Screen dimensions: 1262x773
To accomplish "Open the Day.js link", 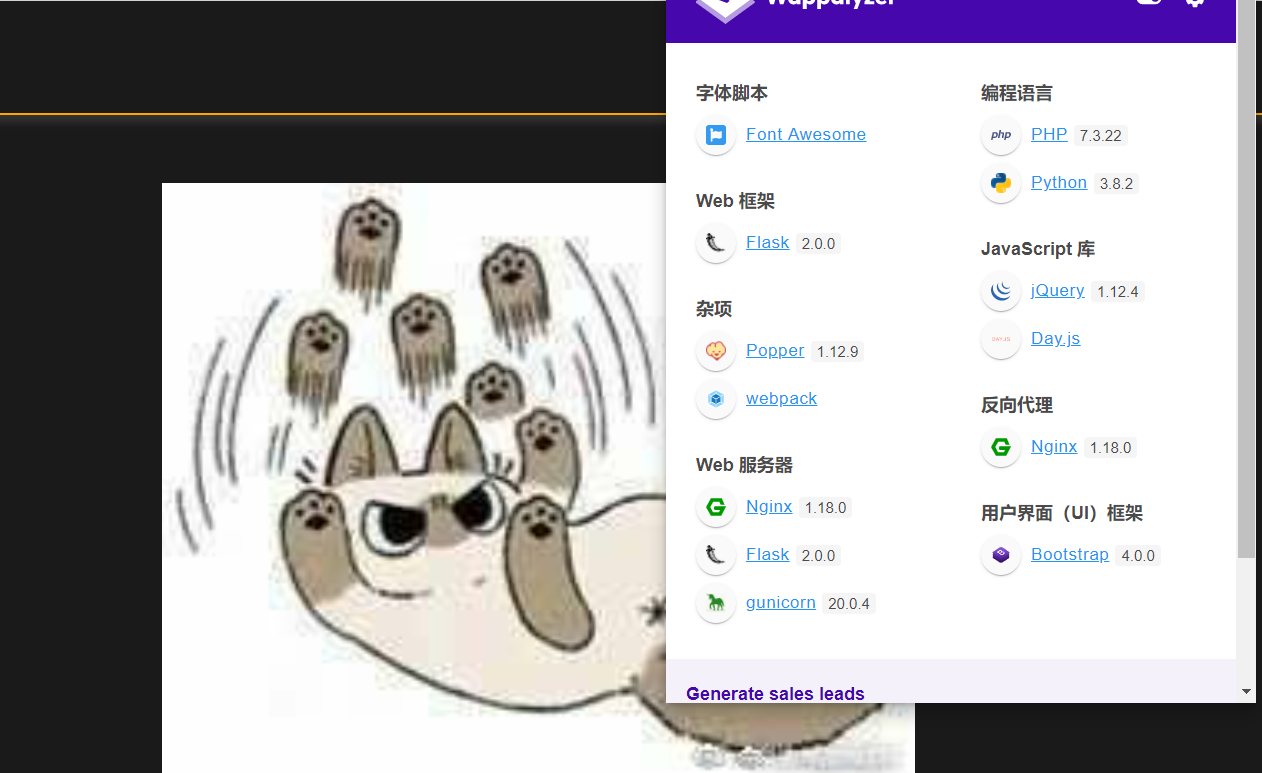I will click(x=1056, y=338).
